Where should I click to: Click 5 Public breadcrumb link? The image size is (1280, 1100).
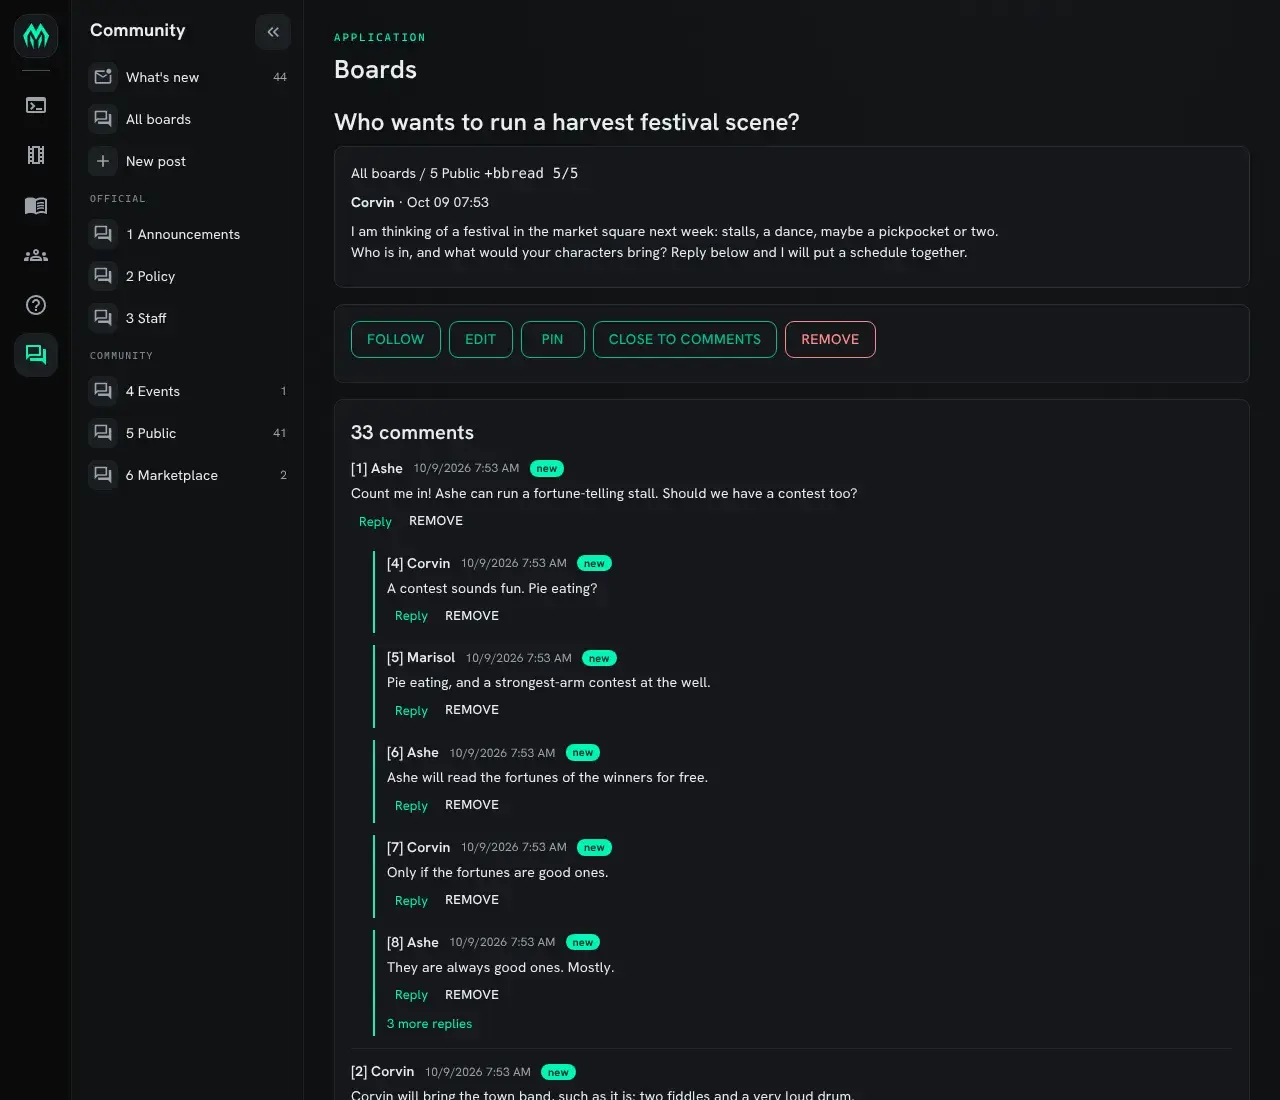[x=455, y=173]
